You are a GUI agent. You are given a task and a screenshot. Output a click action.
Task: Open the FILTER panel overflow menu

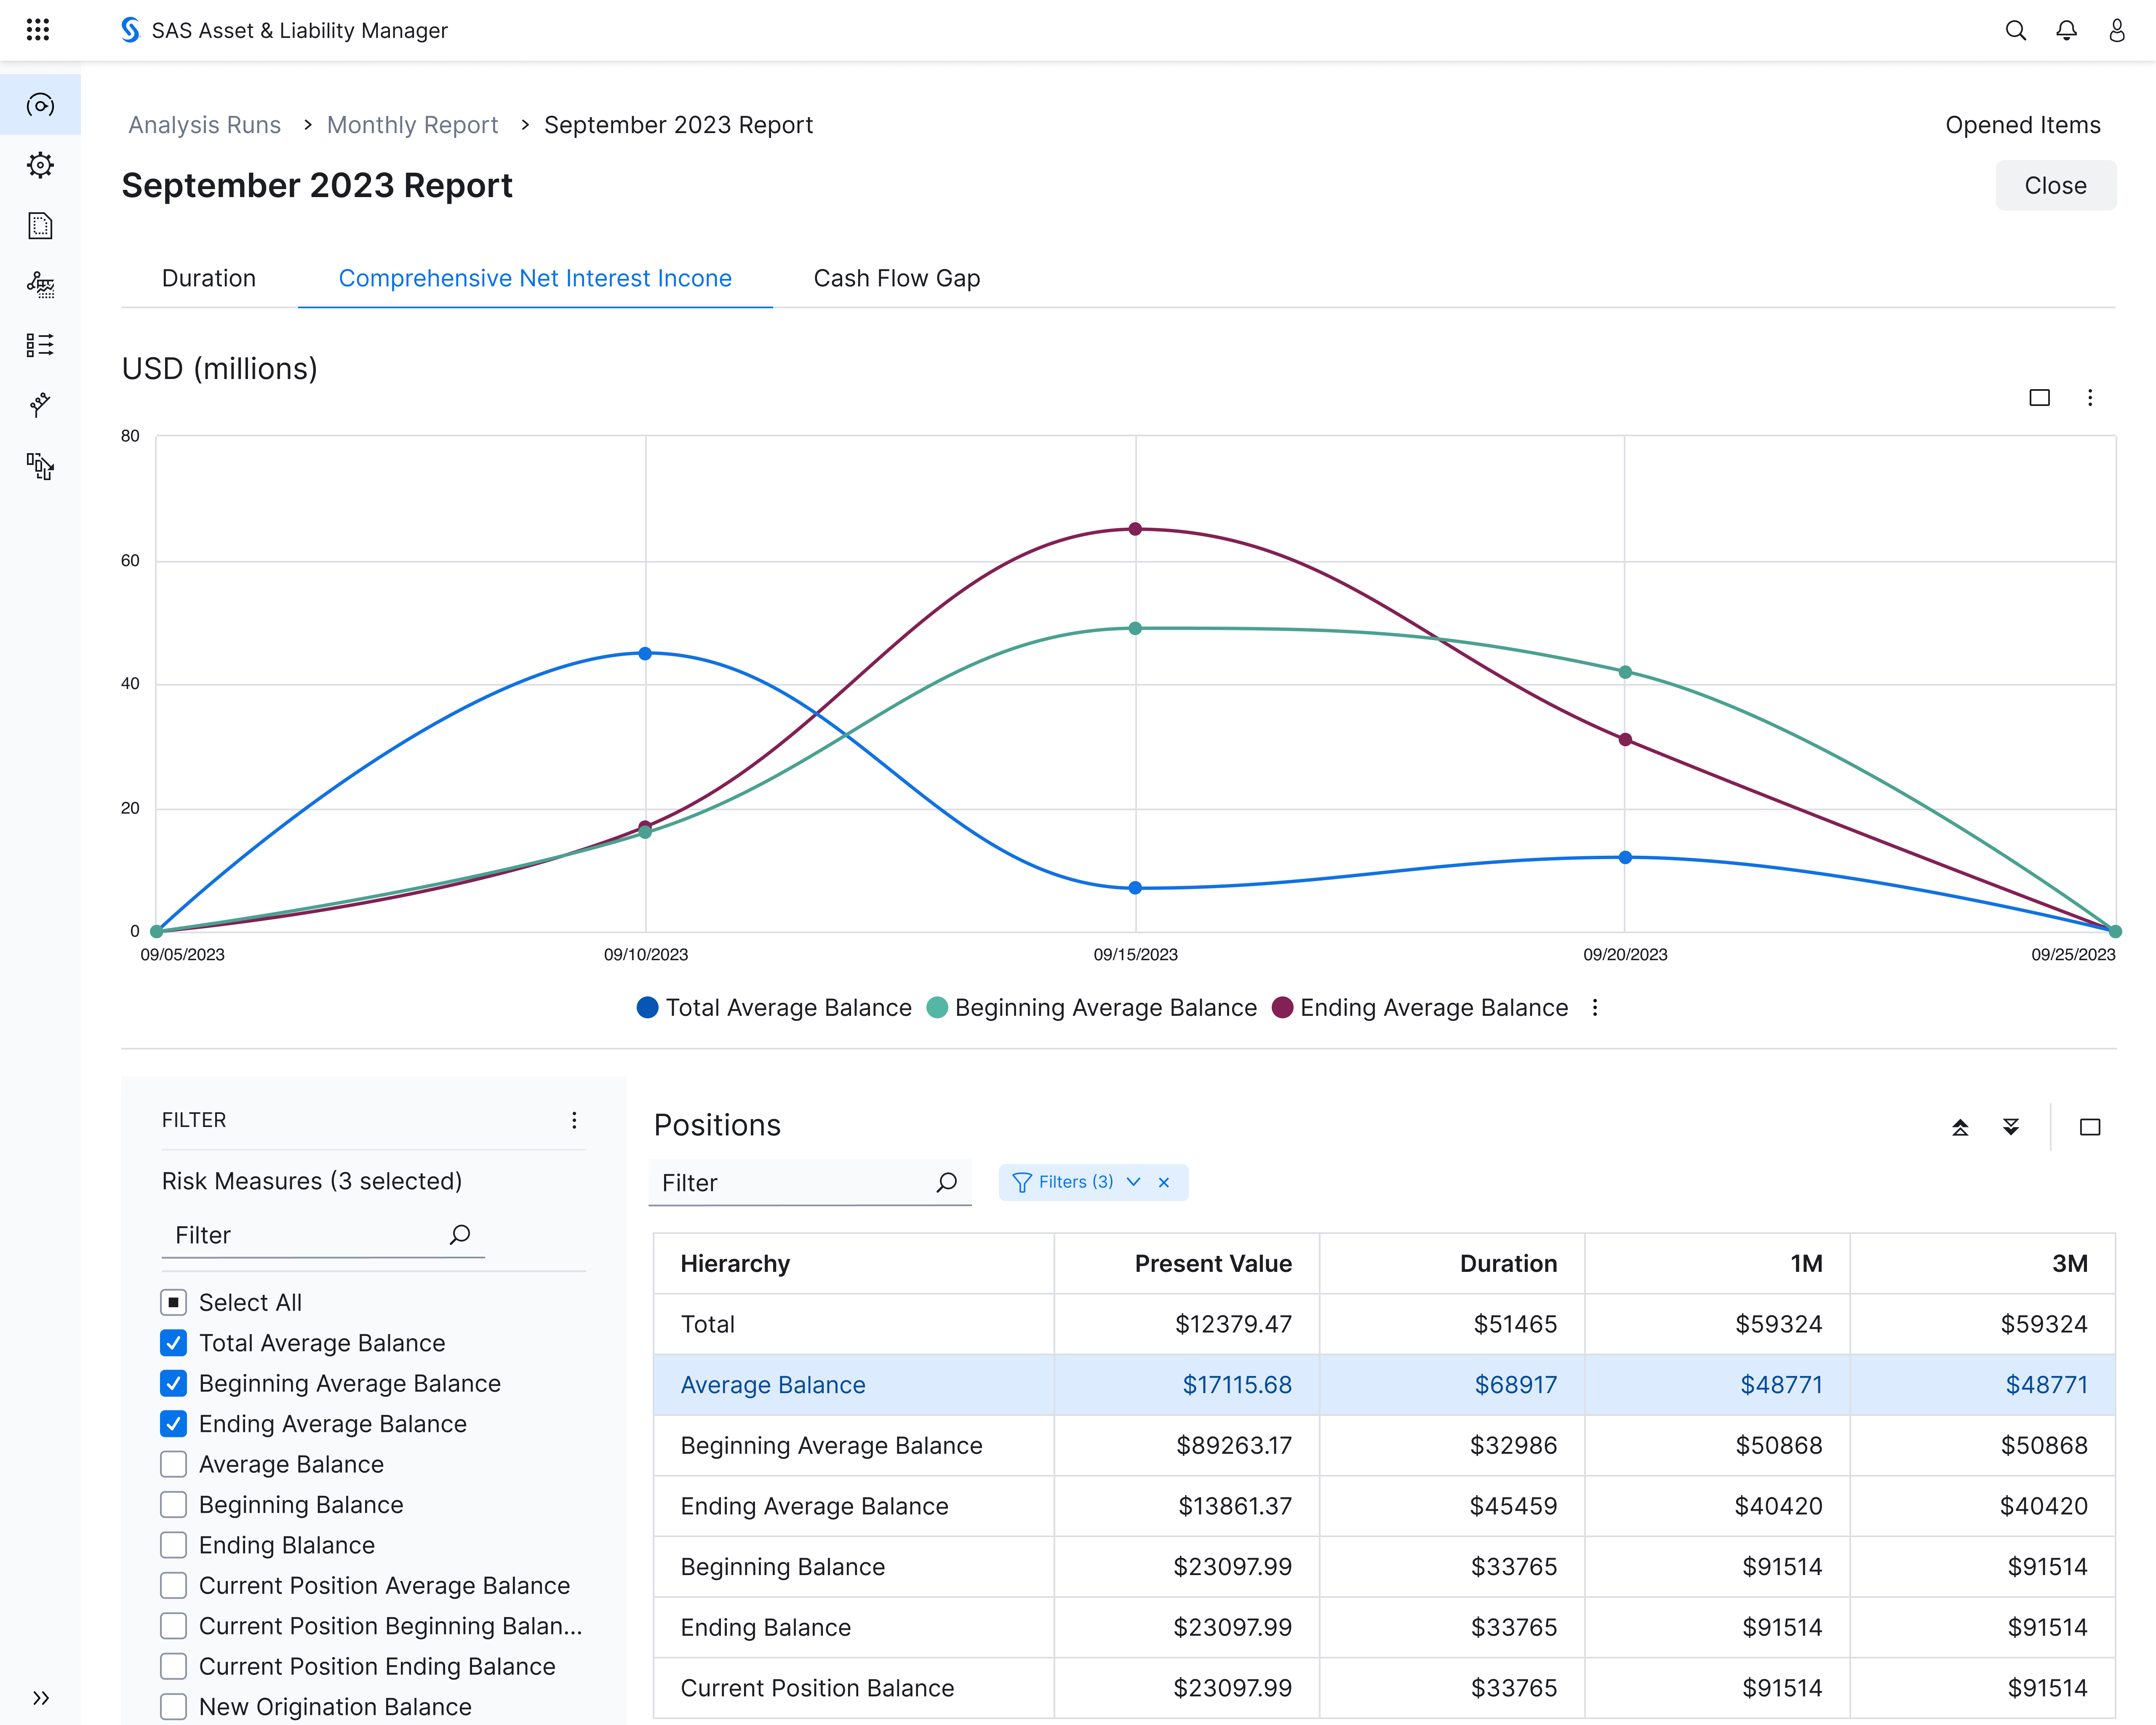click(x=574, y=1120)
